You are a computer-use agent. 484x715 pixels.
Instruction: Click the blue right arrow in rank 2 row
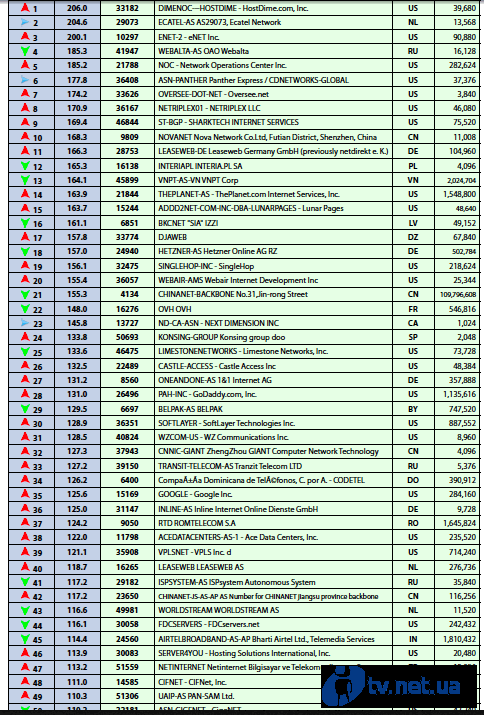[26, 22]
